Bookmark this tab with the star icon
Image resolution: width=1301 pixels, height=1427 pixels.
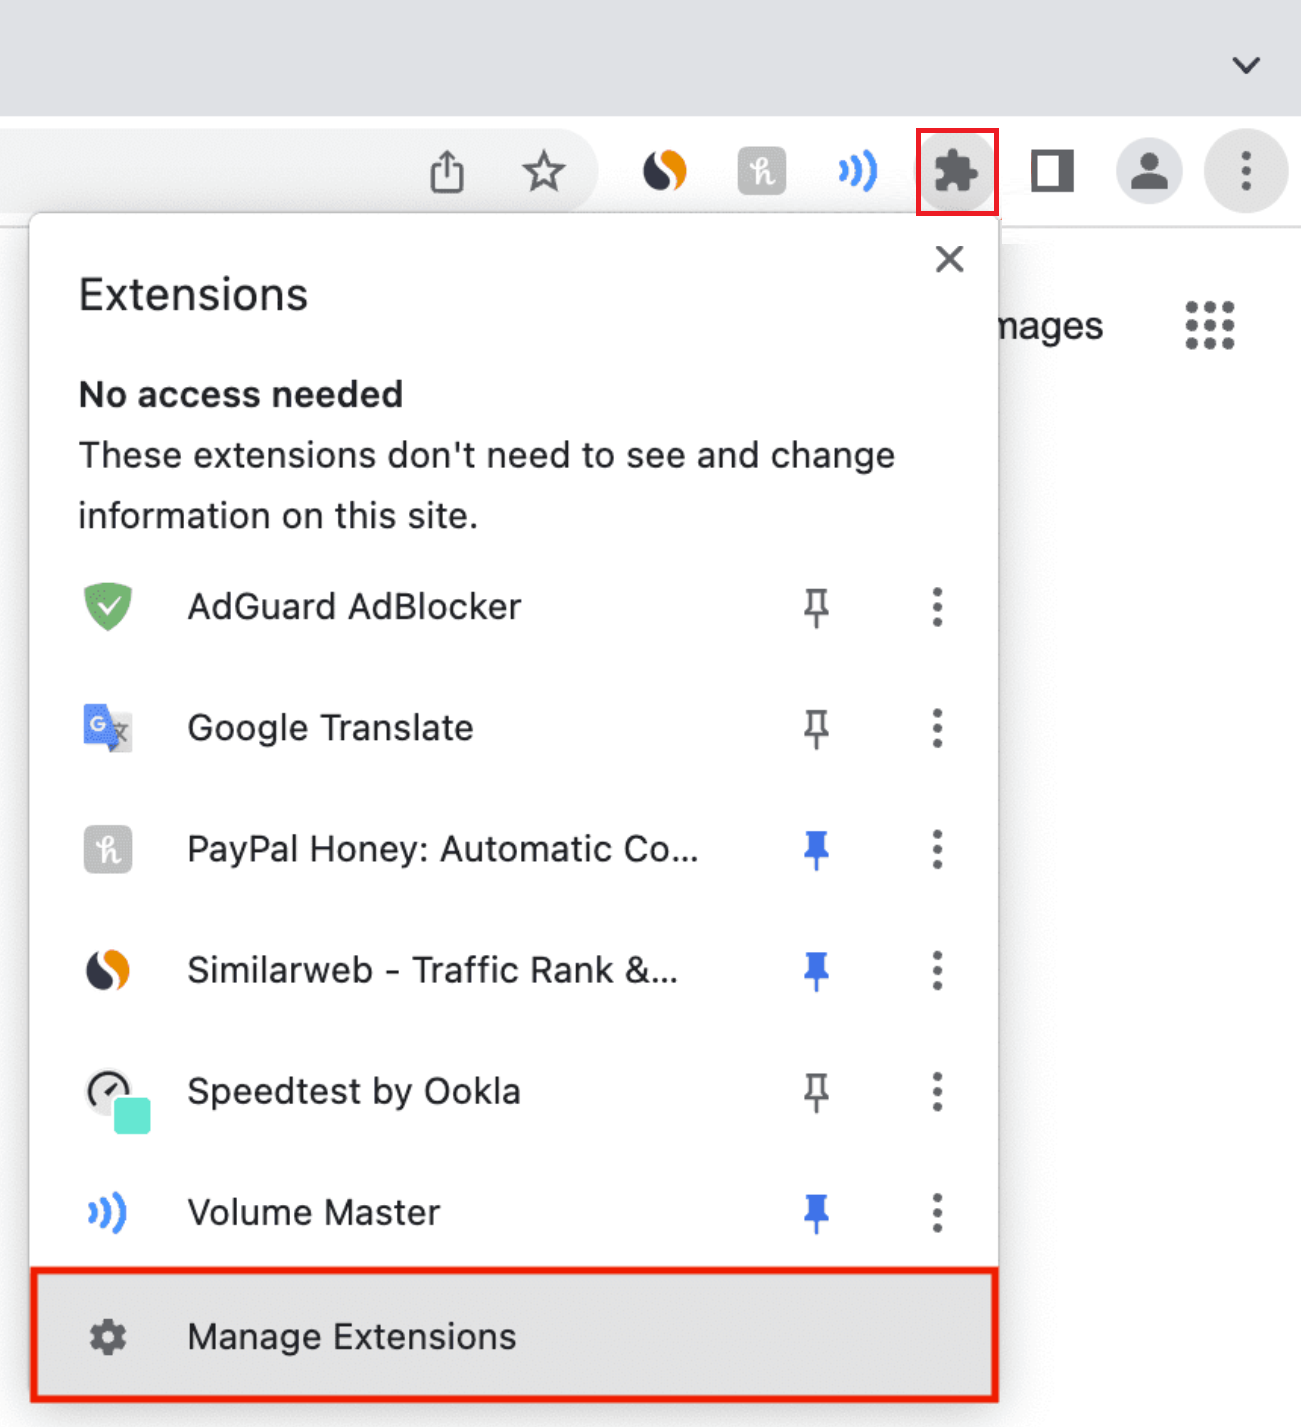pos(544,171)
